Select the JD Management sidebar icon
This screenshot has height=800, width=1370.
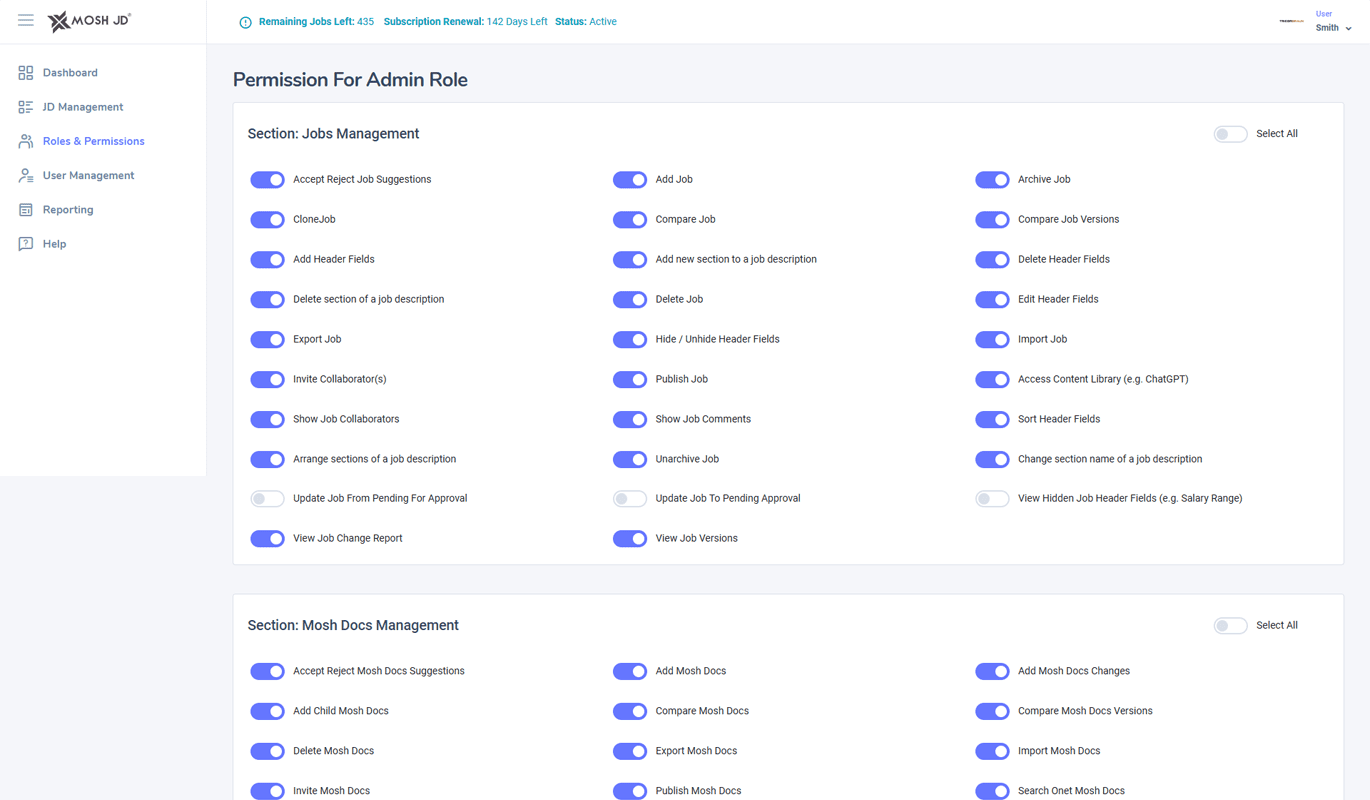point(25,106)
